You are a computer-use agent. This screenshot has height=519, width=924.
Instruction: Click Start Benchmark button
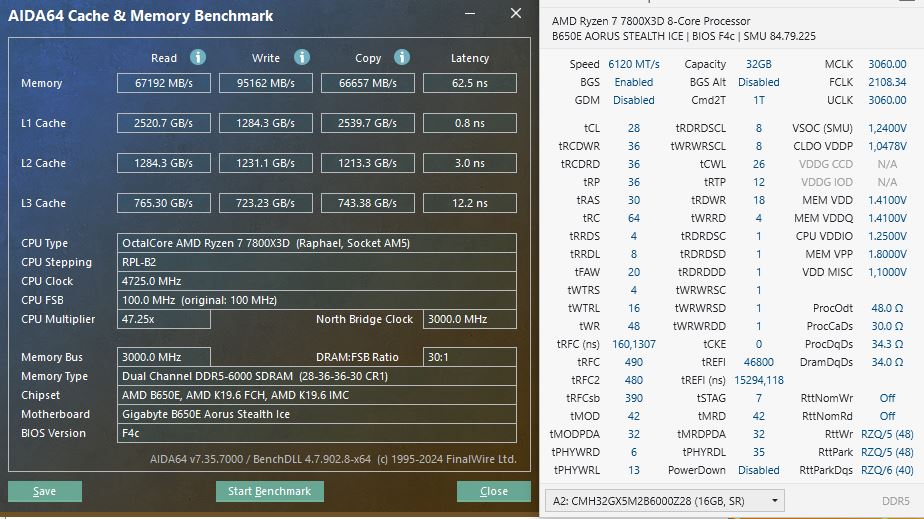(269, 491)
